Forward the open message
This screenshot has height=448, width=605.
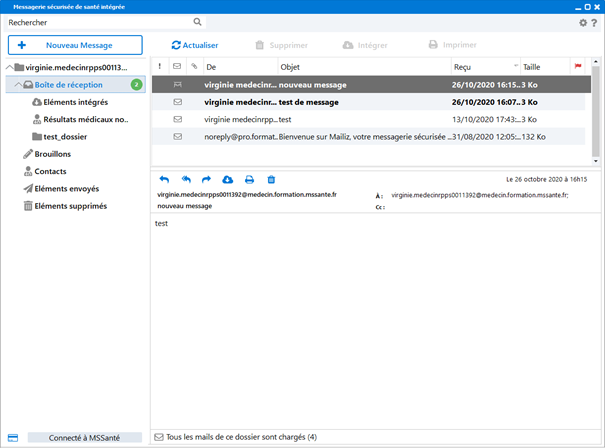[206, 179]
